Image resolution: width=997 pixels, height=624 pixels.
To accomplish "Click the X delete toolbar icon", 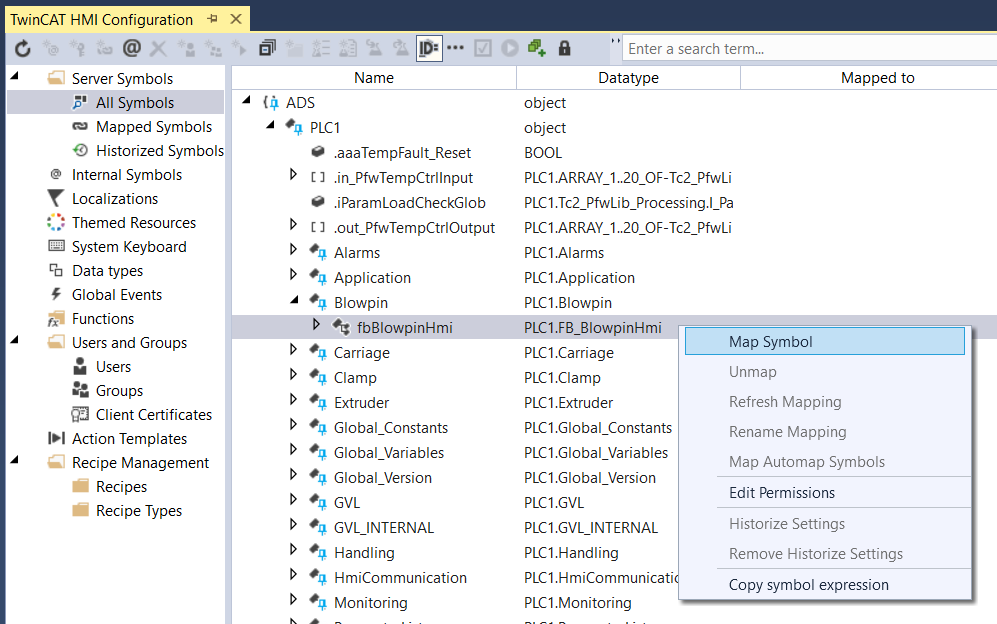I will tap(158, 48).
